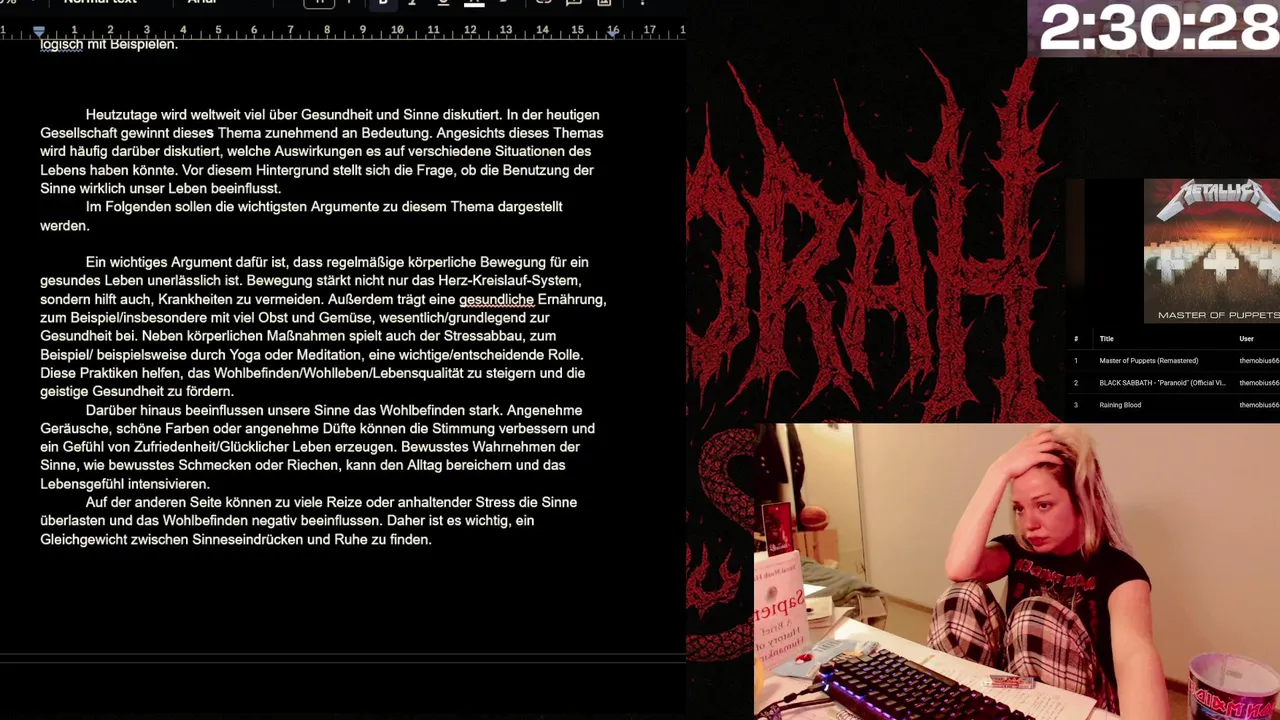
Task: Click the line starting 'Auf der anderen Seite'
Action: tap(331, 502)
